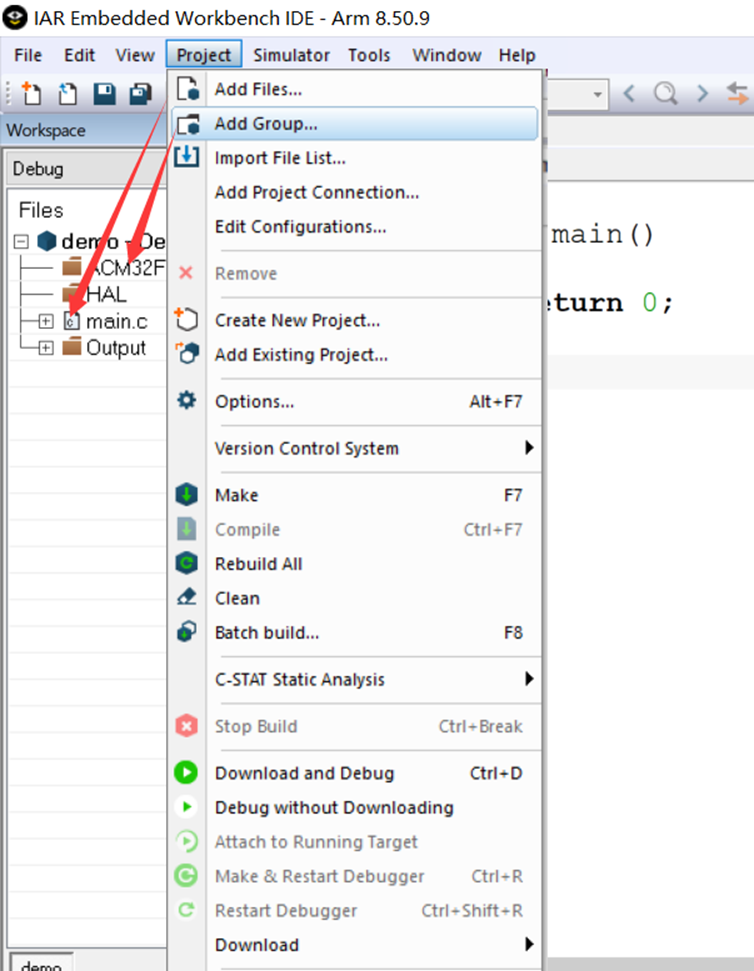
Task: Open the Debug configuration dropdown
Action: pyautogui.click(x=85, y=169)
